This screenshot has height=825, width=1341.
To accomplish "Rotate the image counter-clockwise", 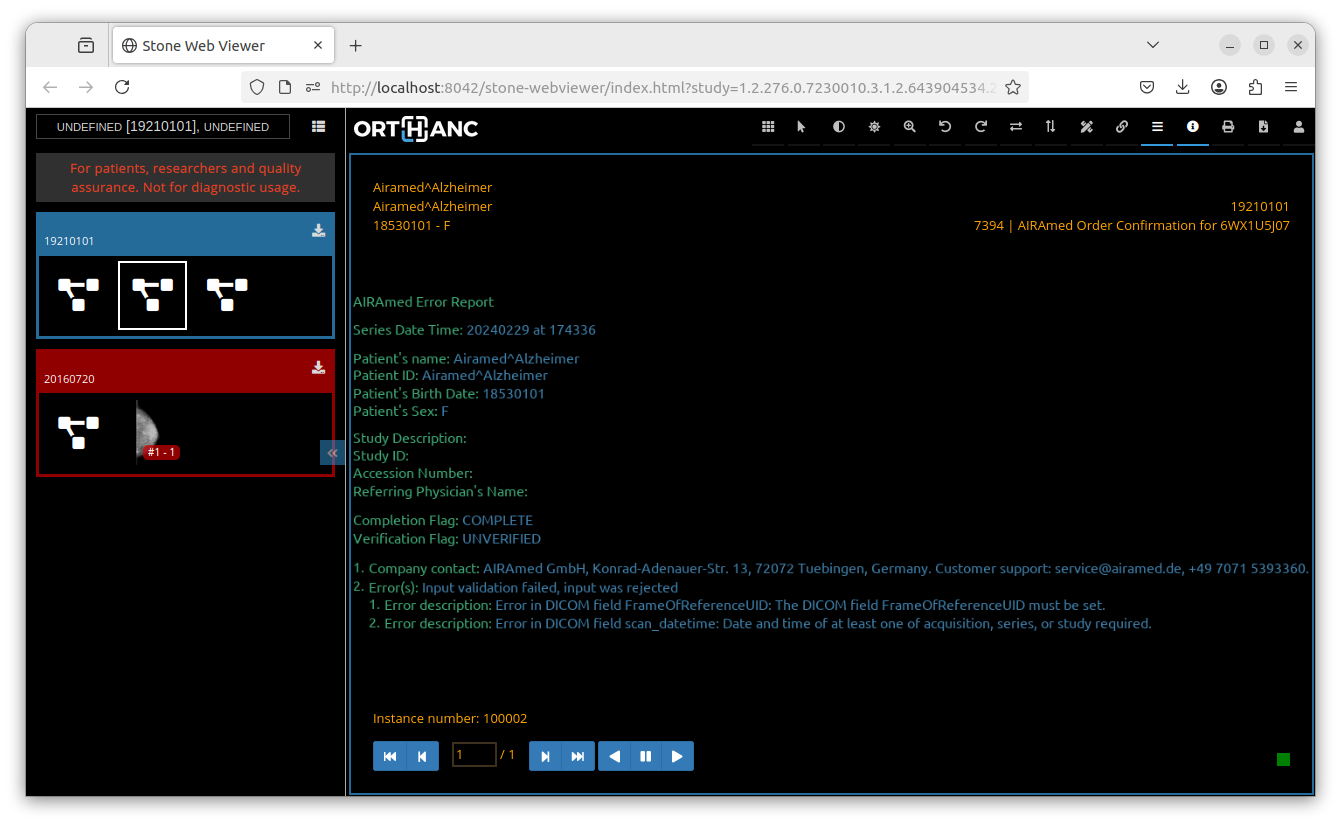I will click(945, 127).
